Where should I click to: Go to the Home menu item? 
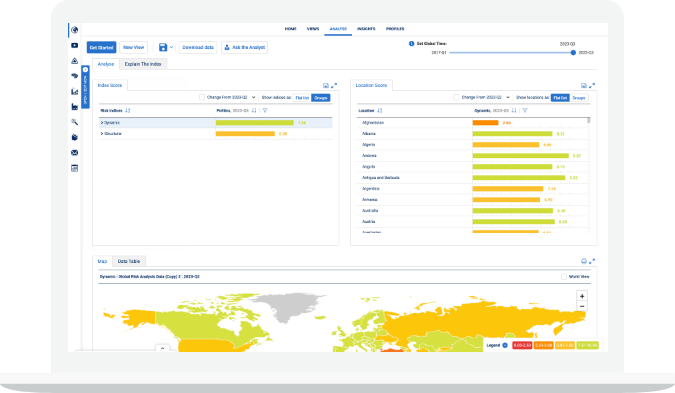coord(291,29)
